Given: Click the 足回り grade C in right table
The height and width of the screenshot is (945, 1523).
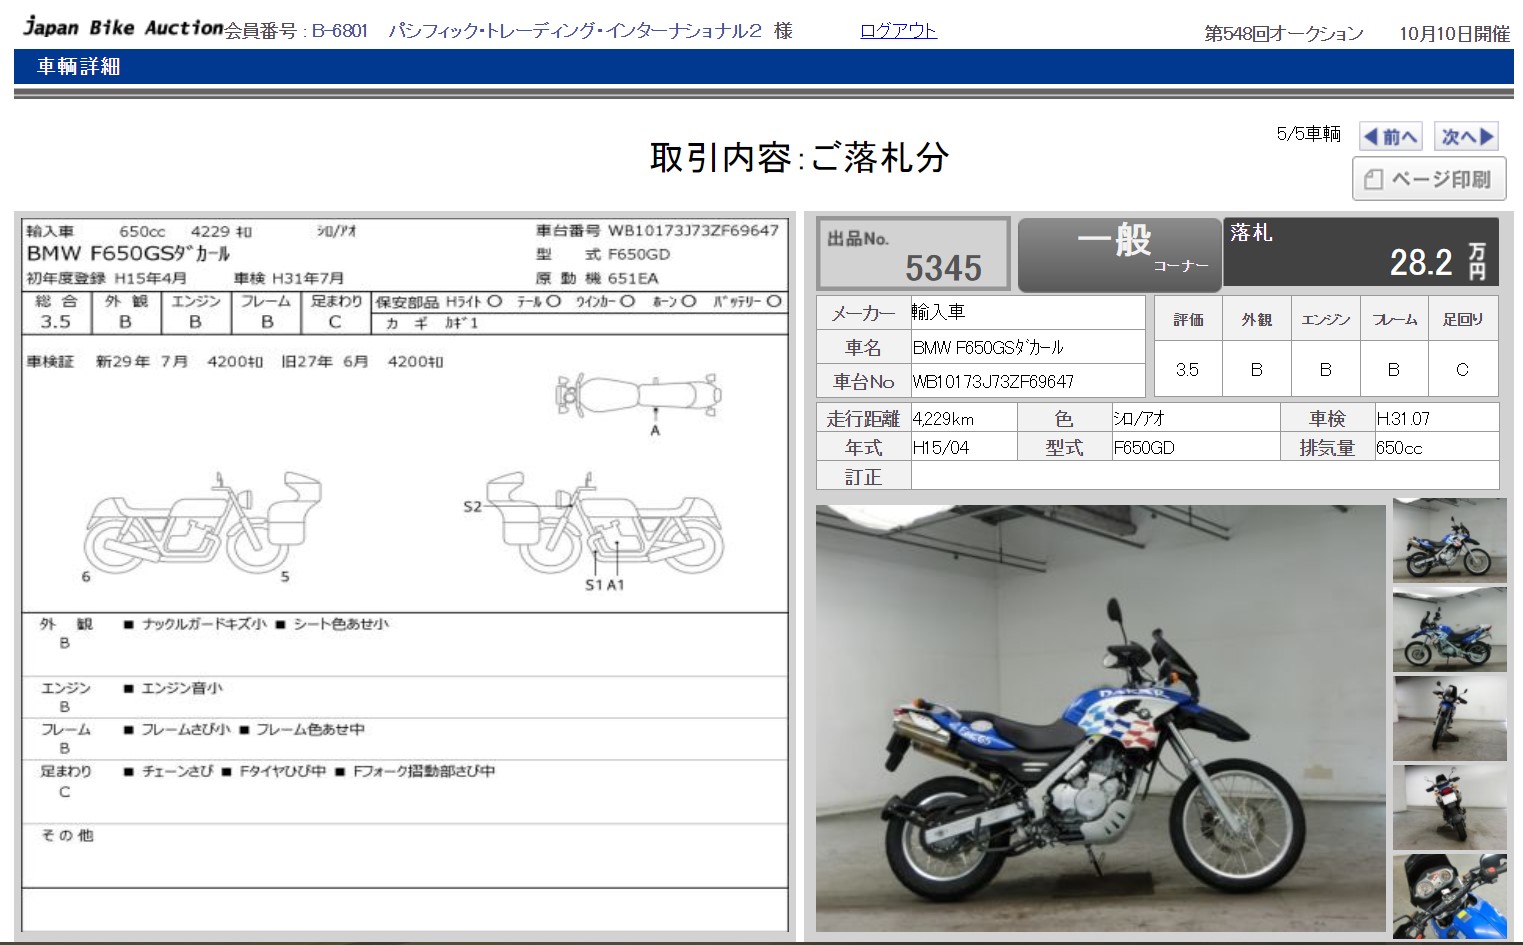Looking at the screenshot, I should click(x=1462, y=370).
